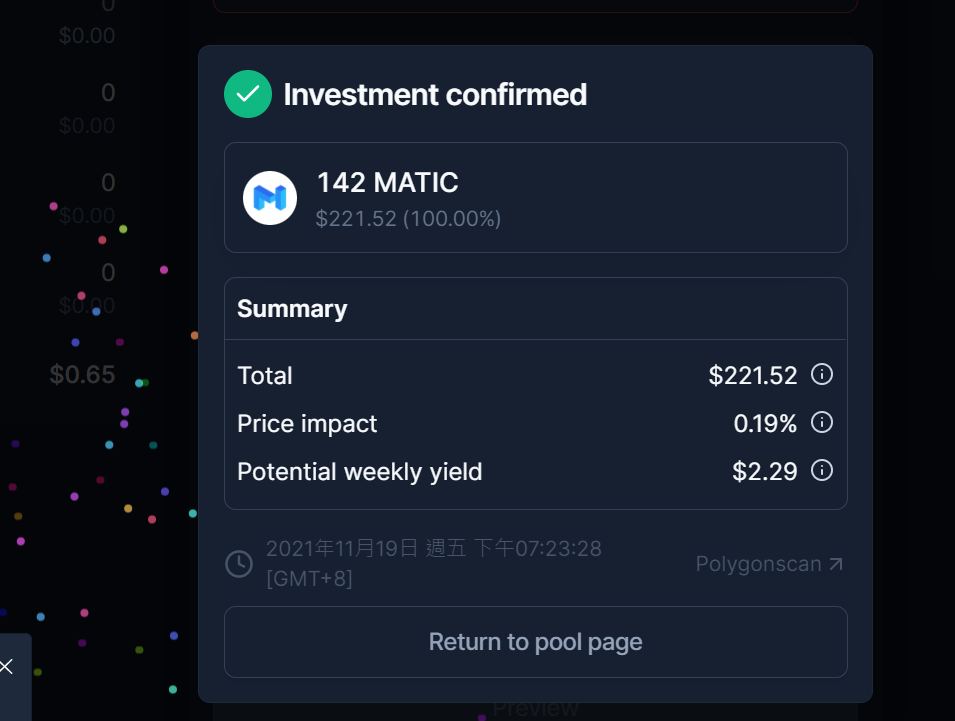Click the Return to pool page button
This screenshot has height=721, width=955.
[535, 642]
